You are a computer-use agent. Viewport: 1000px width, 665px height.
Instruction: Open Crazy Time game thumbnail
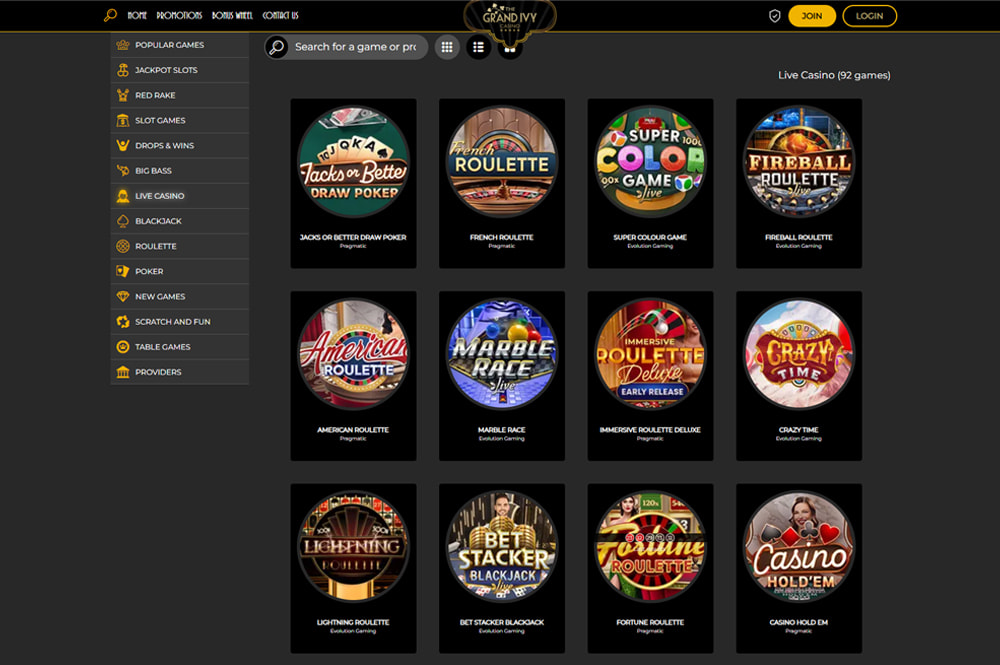coord(799,354)
